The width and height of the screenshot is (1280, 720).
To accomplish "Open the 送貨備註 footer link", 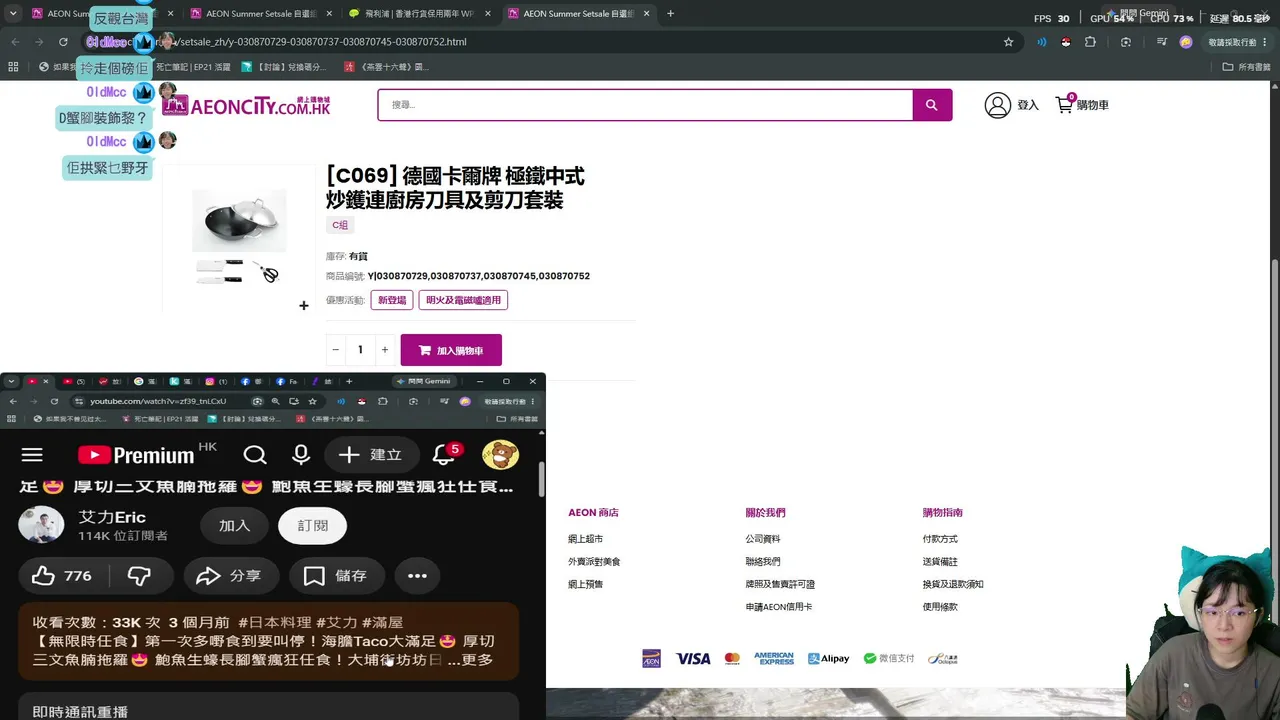I will pyautogui.click(x=940, y=562).
